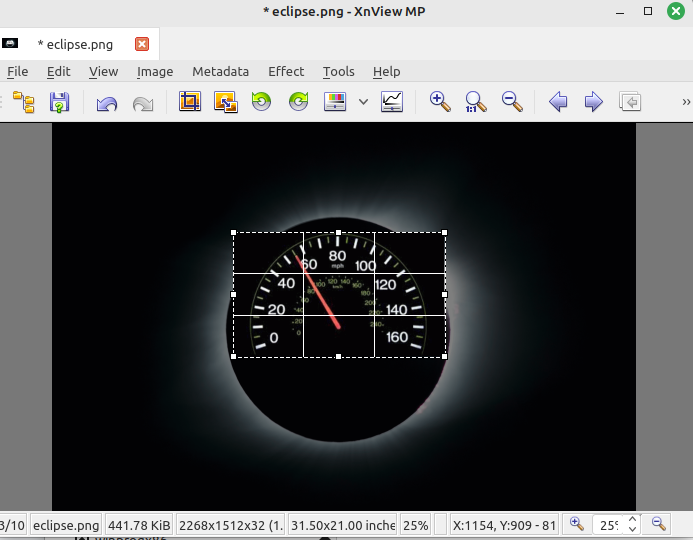Open the File menu
Viewport: 693px width, 540px height.
coord(18,72)
